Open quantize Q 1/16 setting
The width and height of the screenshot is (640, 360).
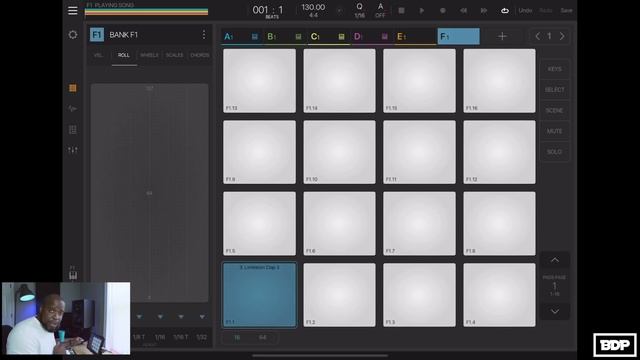pyautogui.click(x=359, y=11)
